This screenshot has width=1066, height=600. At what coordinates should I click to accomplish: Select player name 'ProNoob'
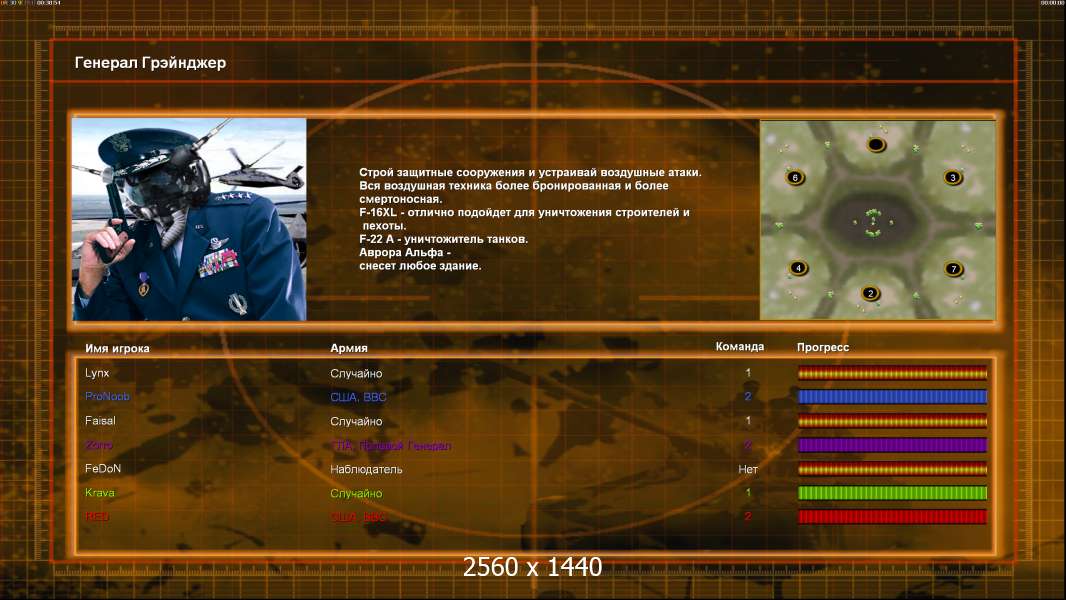(x=107, y=396)
